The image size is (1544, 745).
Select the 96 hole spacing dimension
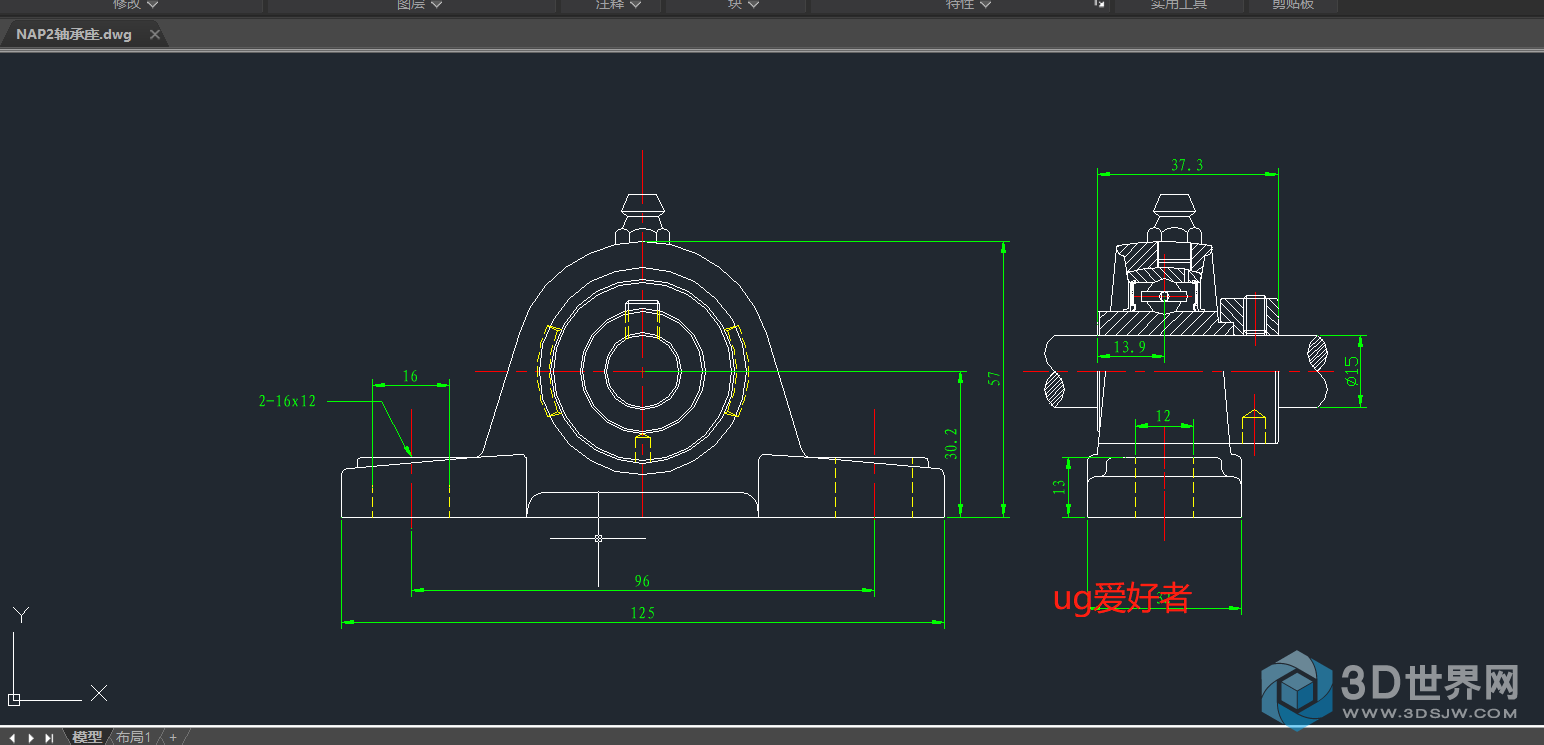coord(643,581)
